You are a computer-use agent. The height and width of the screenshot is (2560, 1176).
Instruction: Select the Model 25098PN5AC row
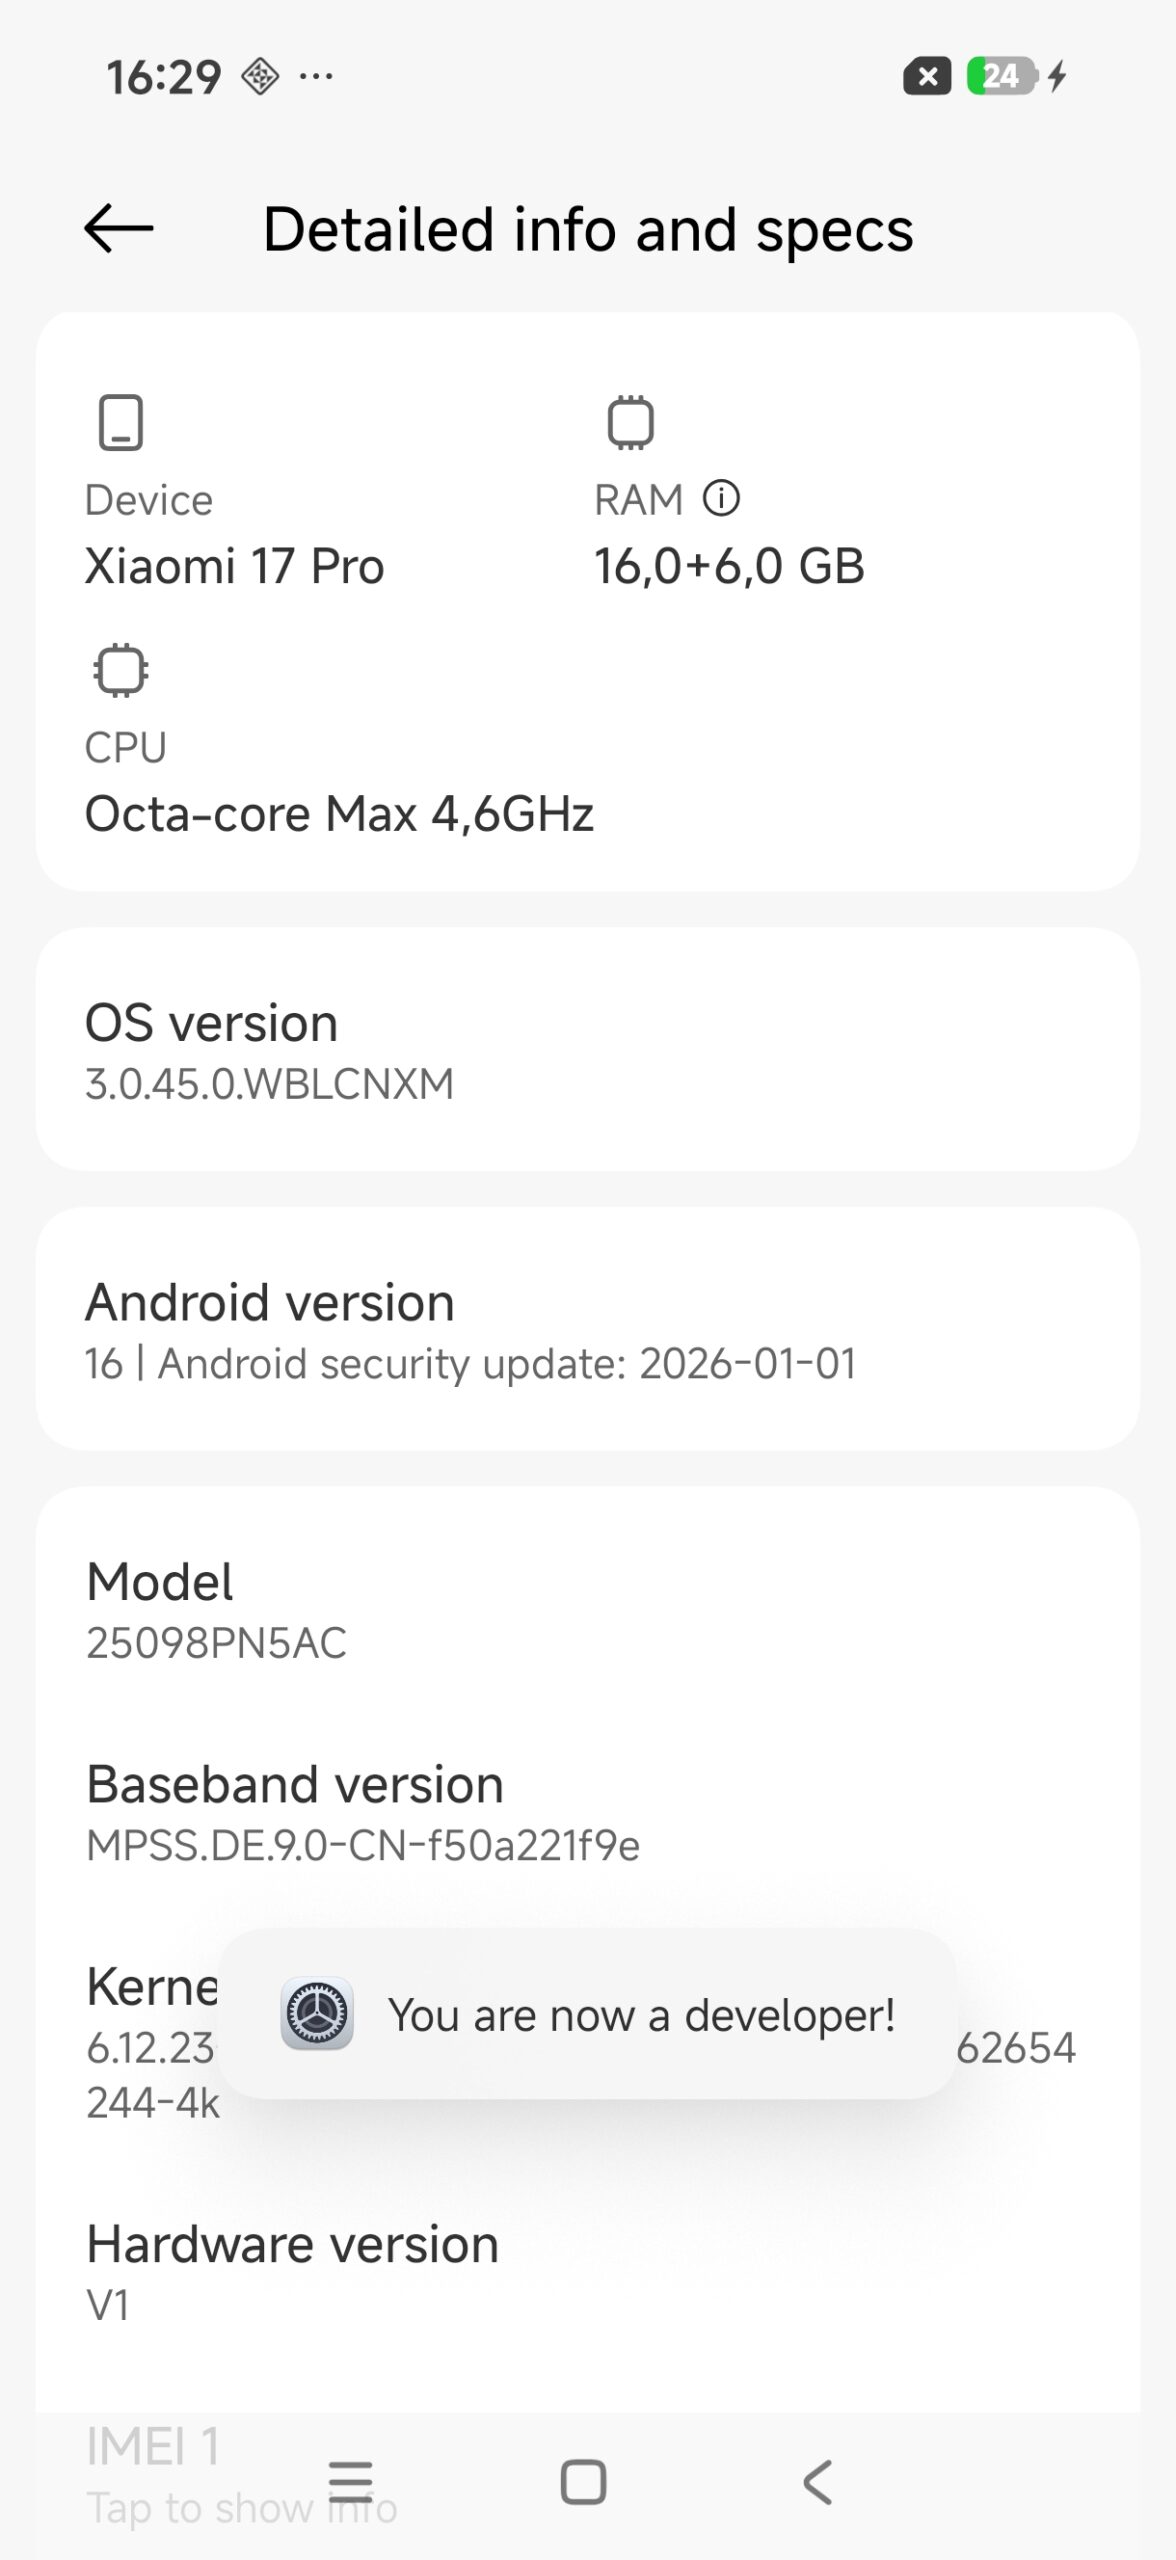click(587, 1610)
